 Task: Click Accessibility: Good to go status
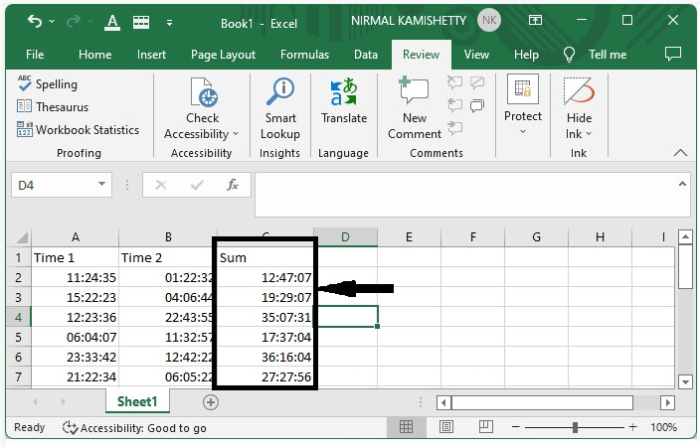coord(135,428)
